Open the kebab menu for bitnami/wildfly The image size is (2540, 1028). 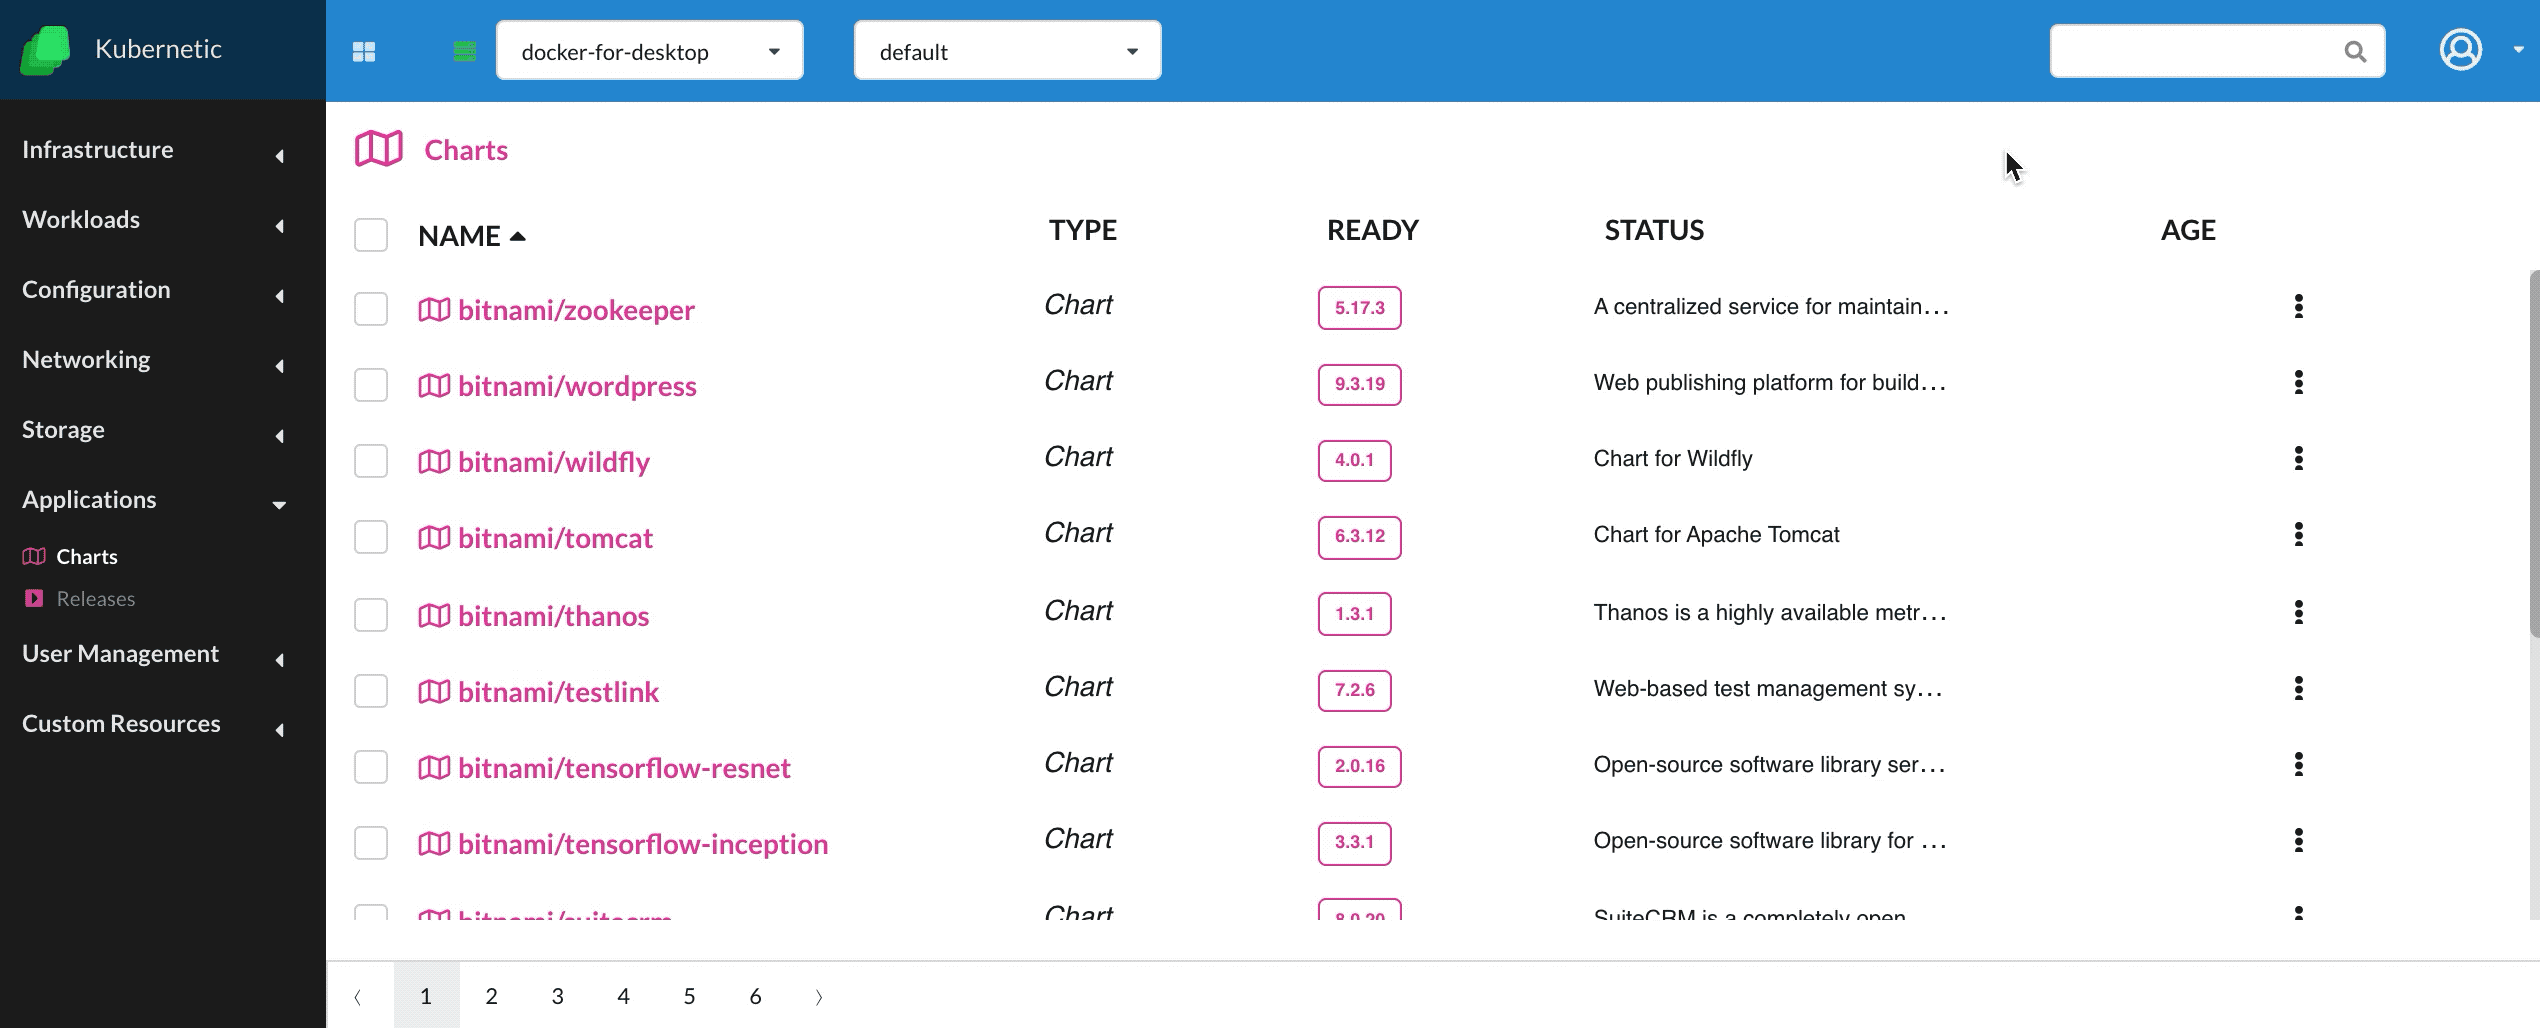tap(2299, 458)
